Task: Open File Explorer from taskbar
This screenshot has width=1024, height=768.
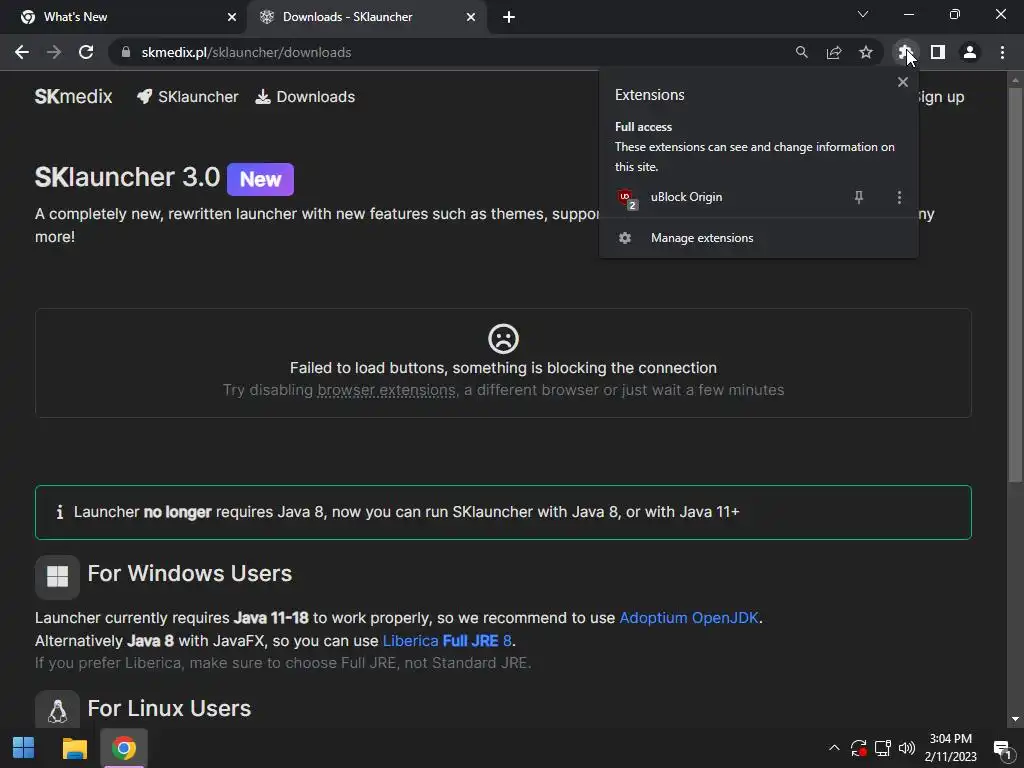Action: tap(74, 748)
